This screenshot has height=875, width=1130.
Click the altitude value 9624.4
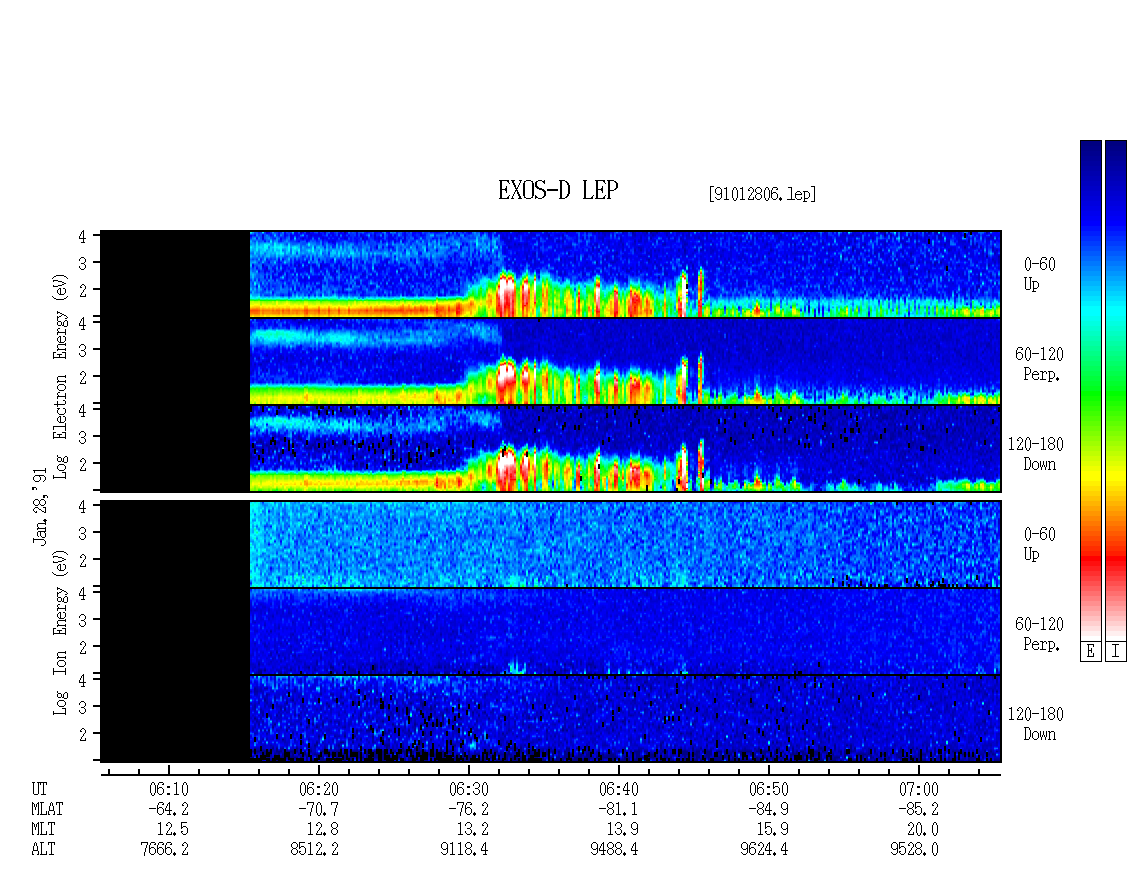pyautogui.click(x=764, y=850)
